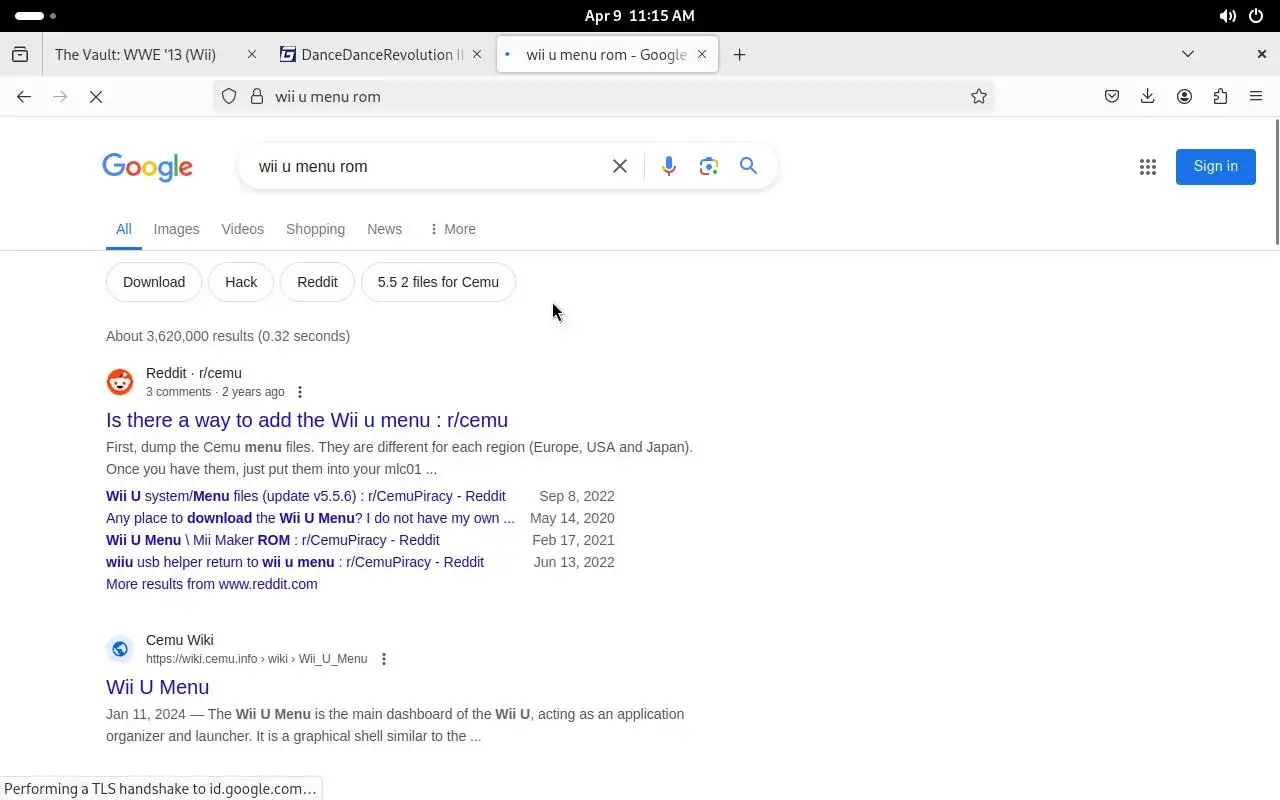Image resolution: width=1280 pixels, height=800 pixels.
Task: Open options dots next to Reddit result
Action: (300, 392)
